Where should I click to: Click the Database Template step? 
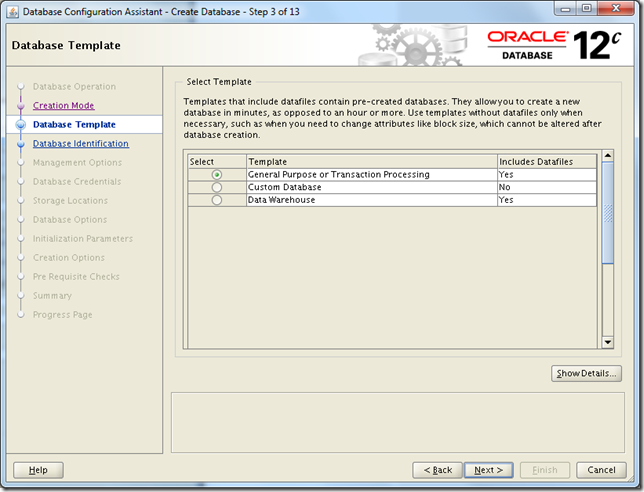tap(74, 124)
